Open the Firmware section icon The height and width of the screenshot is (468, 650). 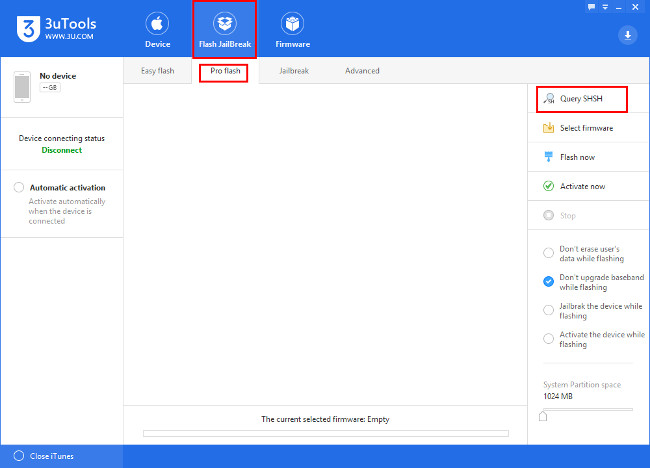click(292, 24)
